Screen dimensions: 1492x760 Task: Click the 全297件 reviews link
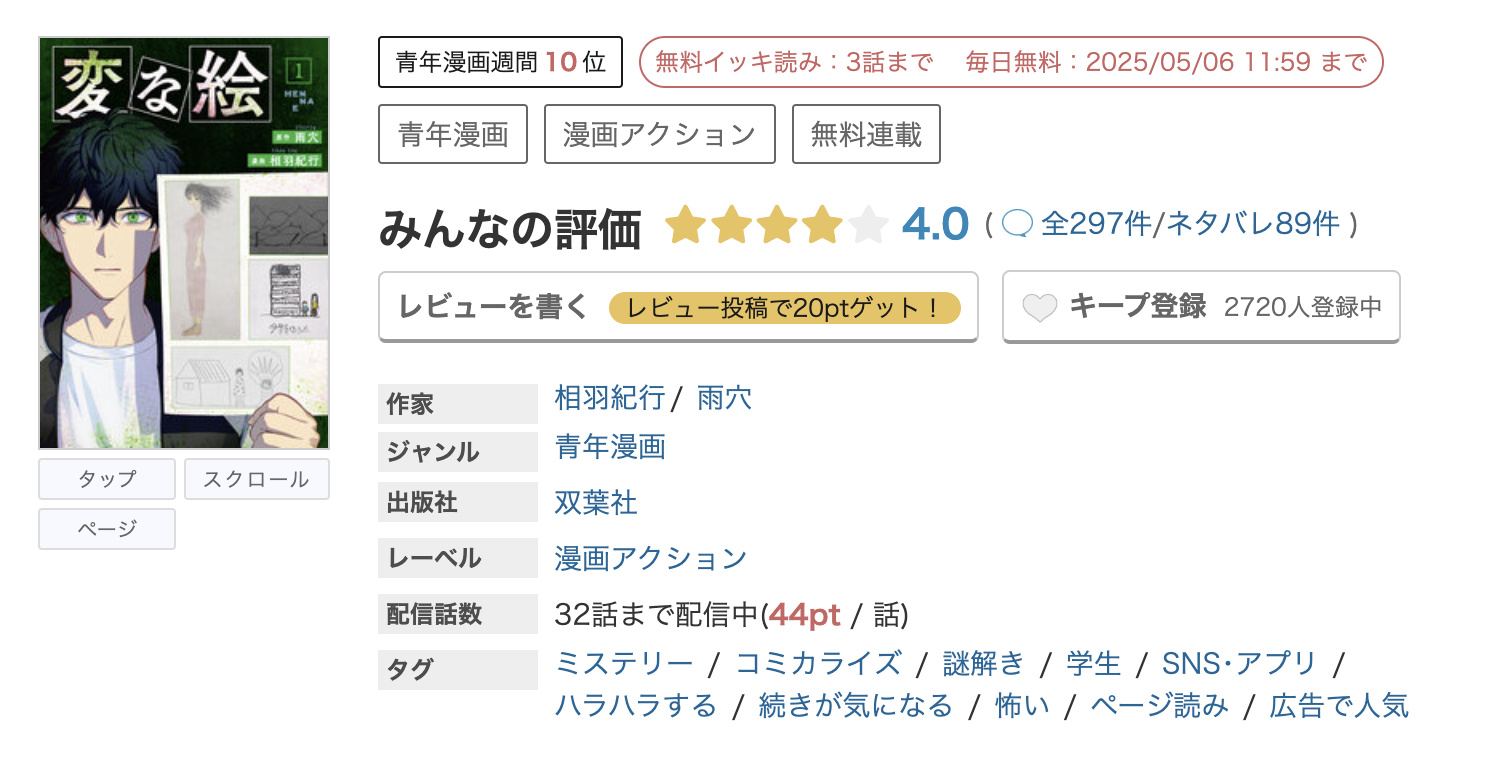(x=1094, y=224)
